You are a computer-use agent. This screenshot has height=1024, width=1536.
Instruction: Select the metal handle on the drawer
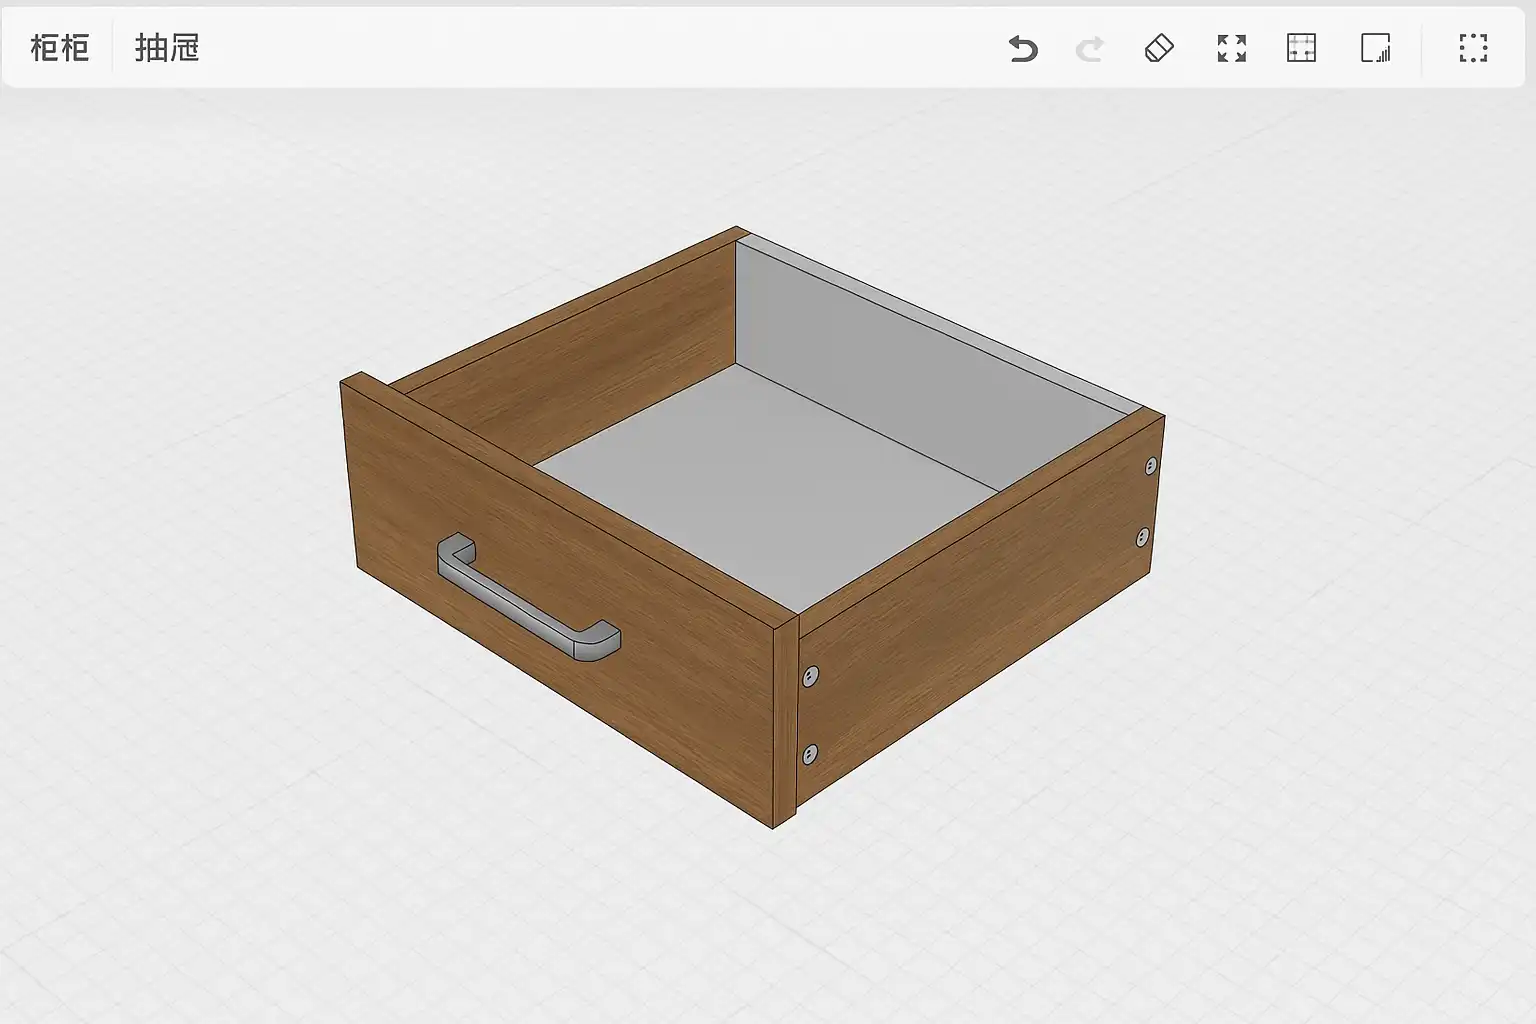527,598
